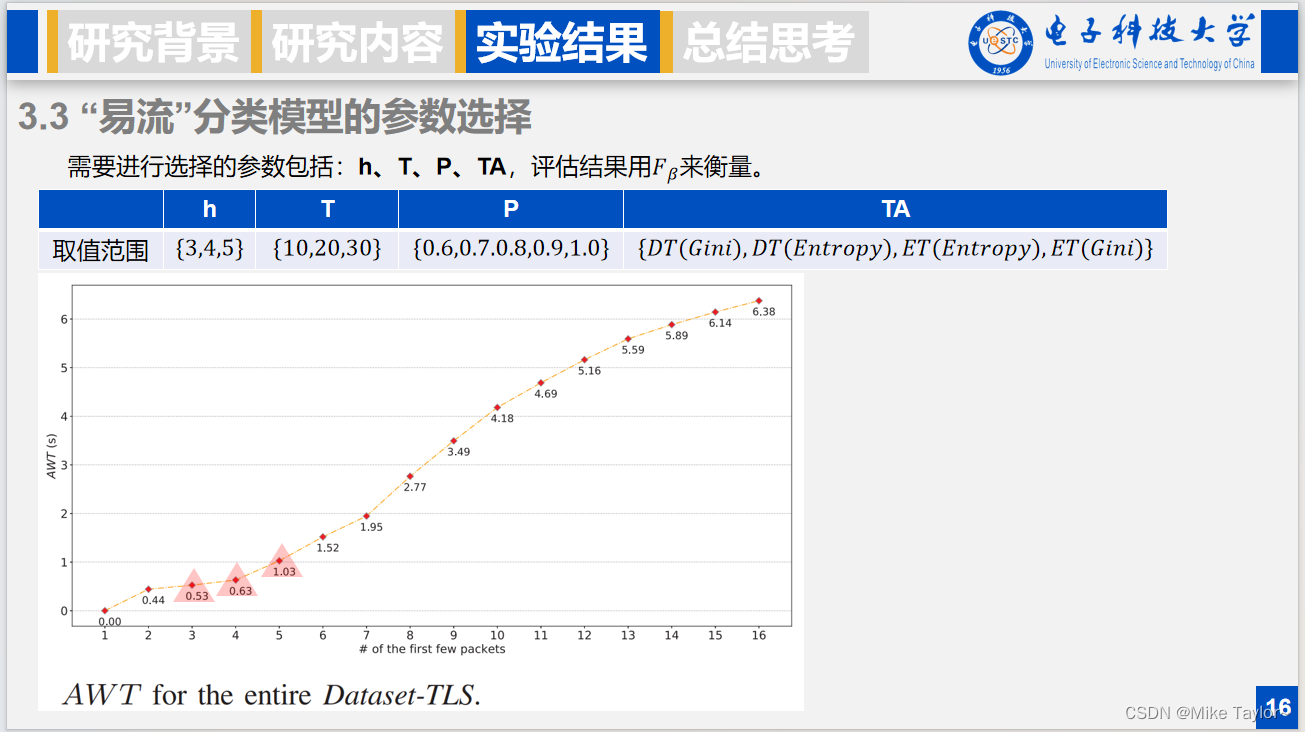This screenshot has height=732, width=1305.
Task: Select the table header cell T
Action: pos(327,209)
